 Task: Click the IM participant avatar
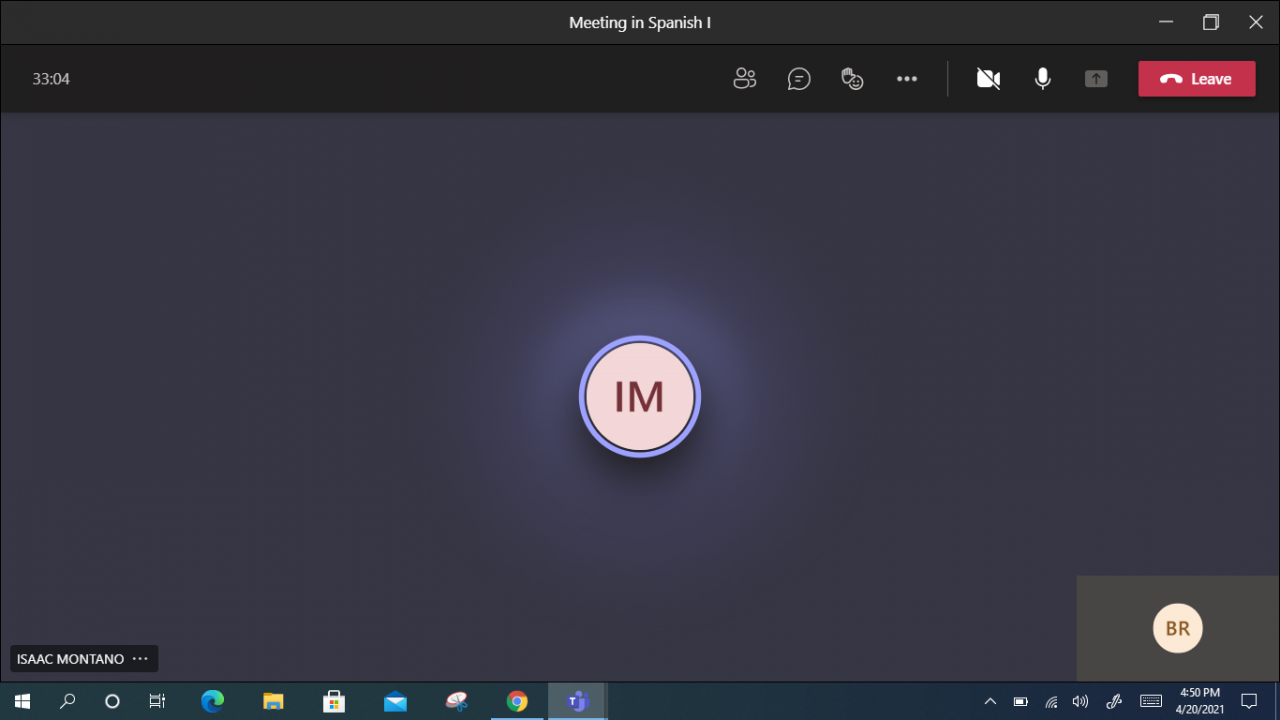tap(639, 397)
